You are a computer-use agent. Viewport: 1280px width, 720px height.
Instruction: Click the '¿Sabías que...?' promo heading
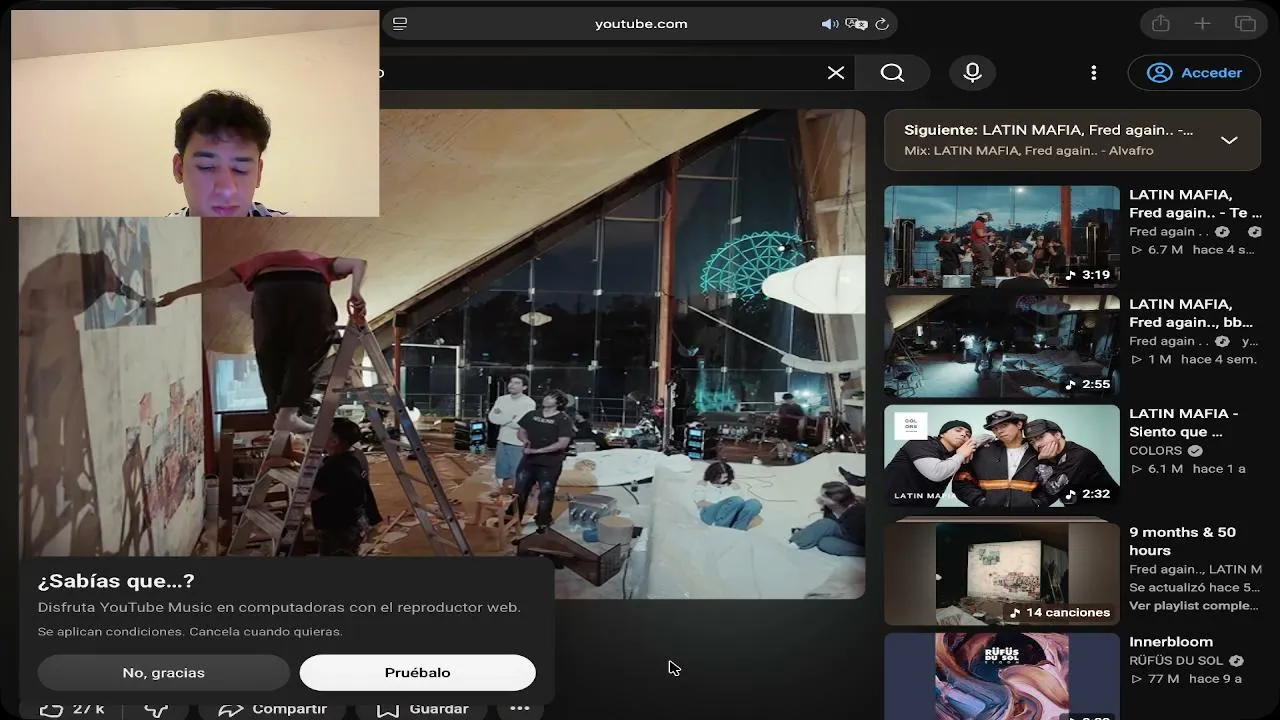[116, 581]
